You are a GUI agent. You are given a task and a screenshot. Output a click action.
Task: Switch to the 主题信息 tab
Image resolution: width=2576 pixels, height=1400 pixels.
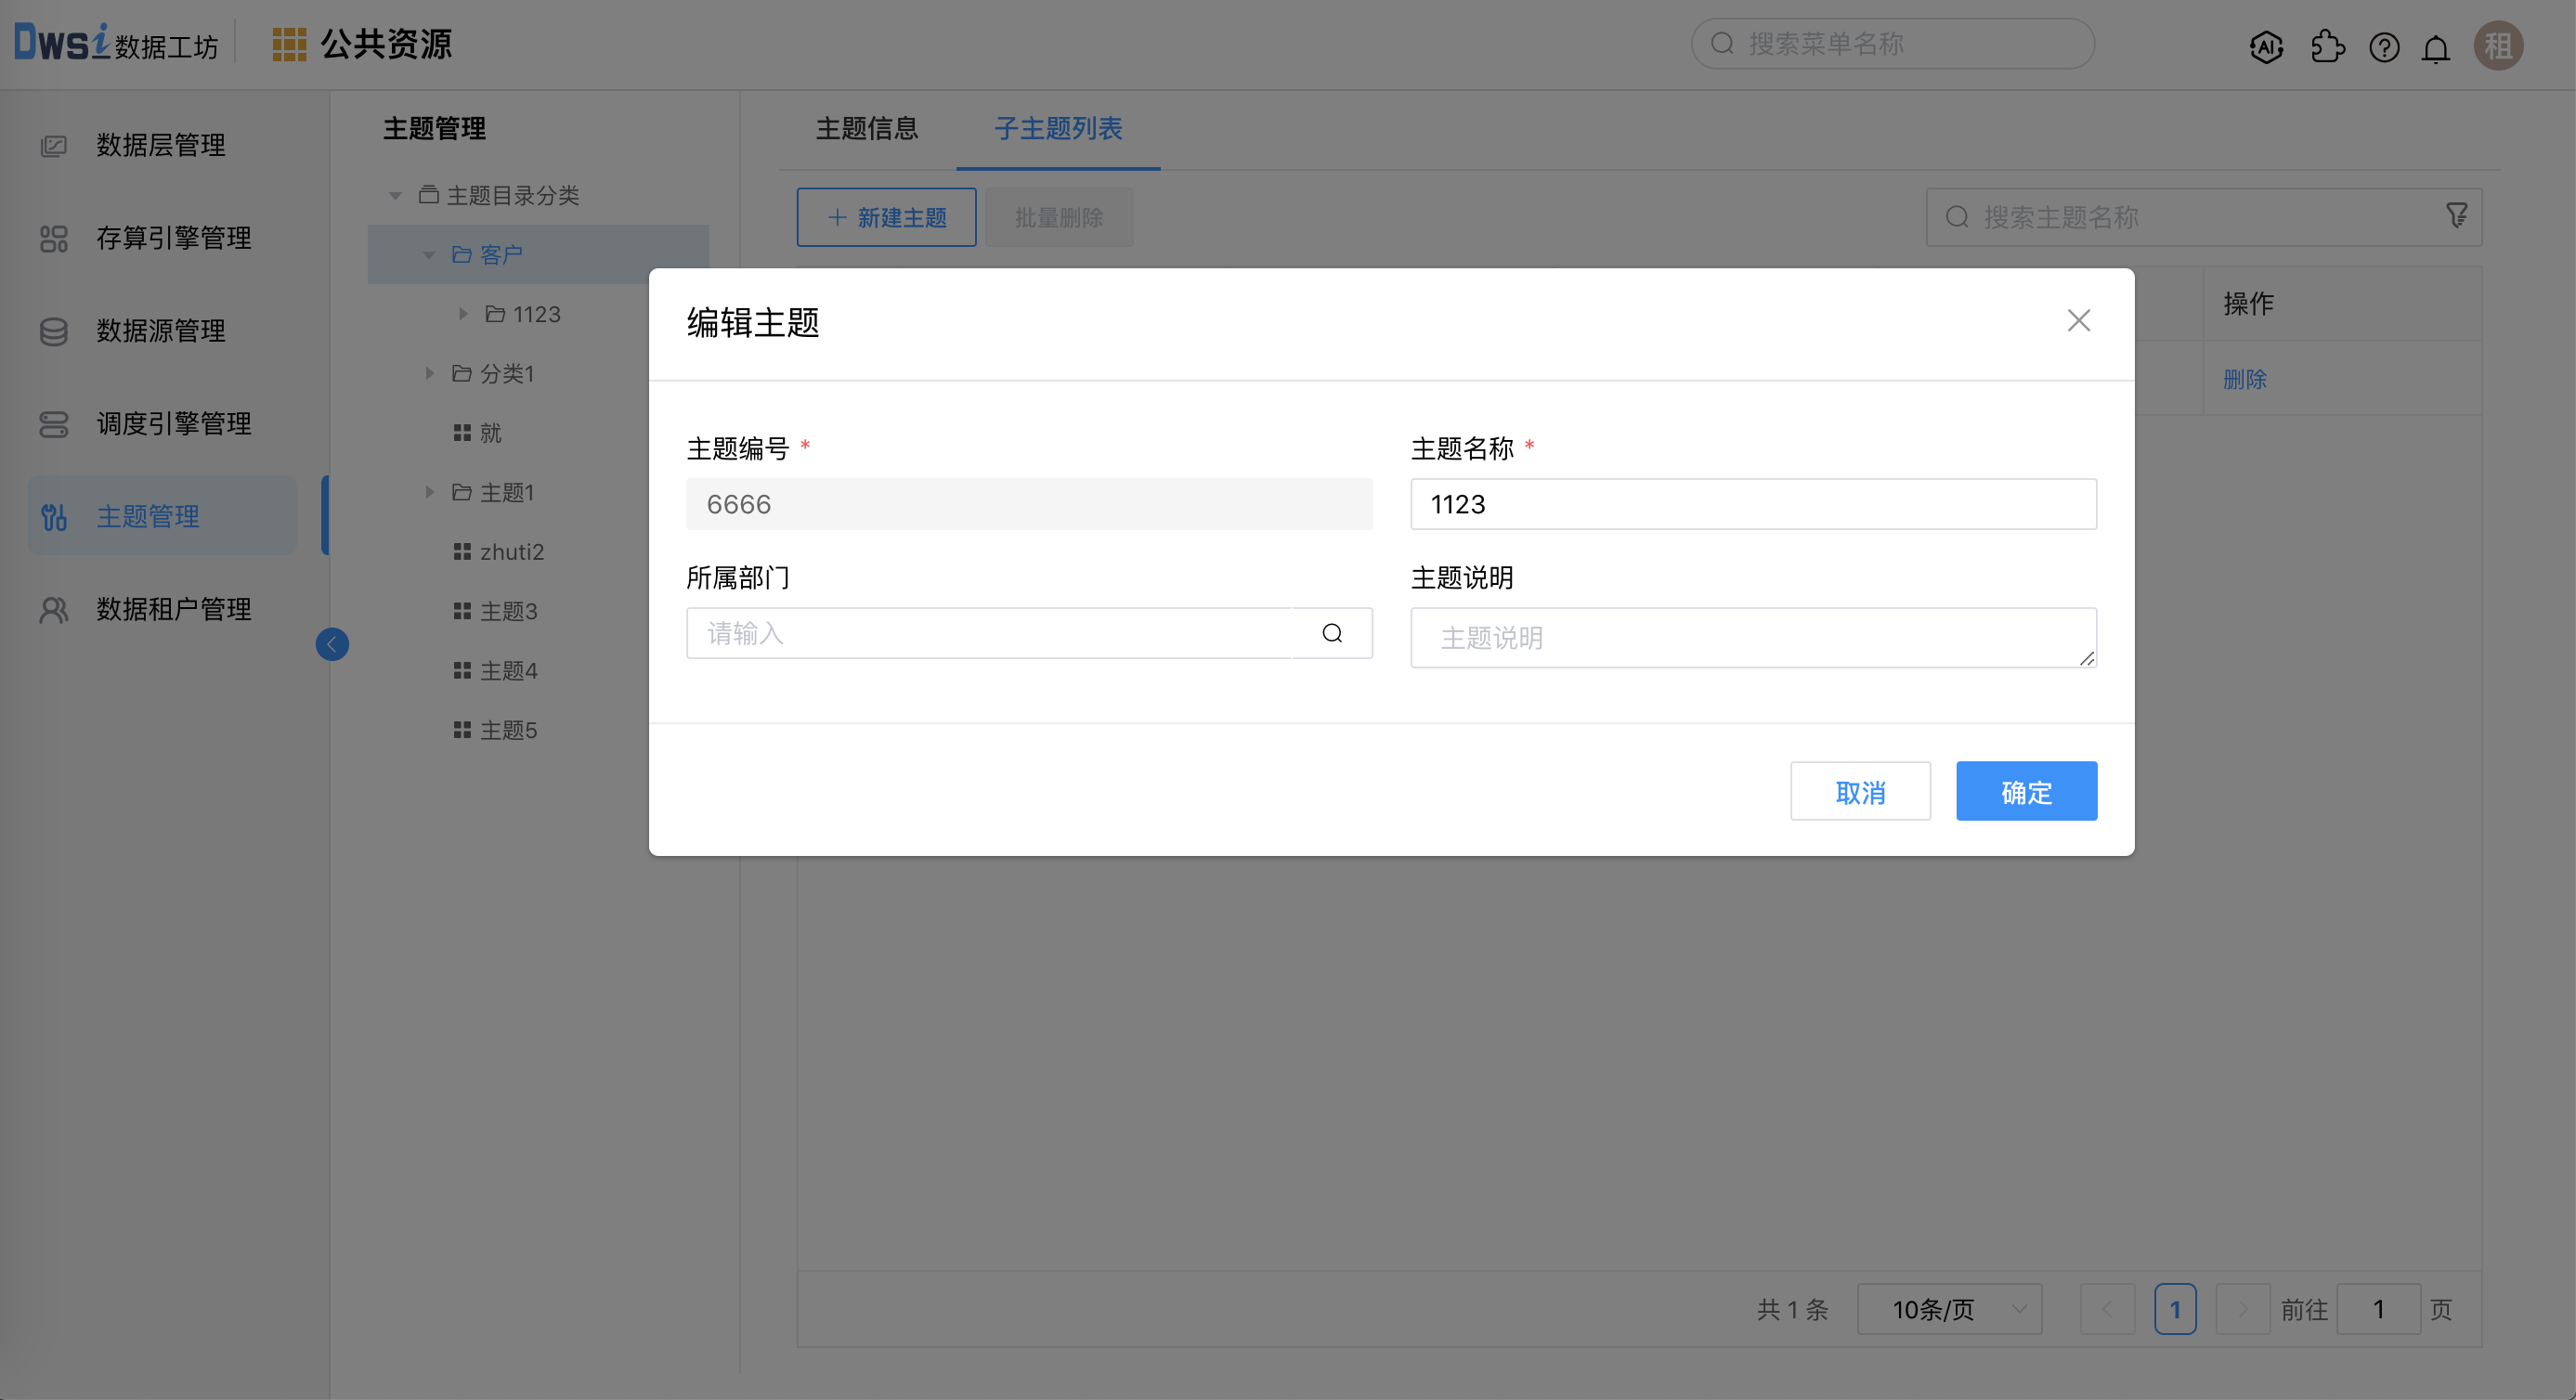(867, 129)
